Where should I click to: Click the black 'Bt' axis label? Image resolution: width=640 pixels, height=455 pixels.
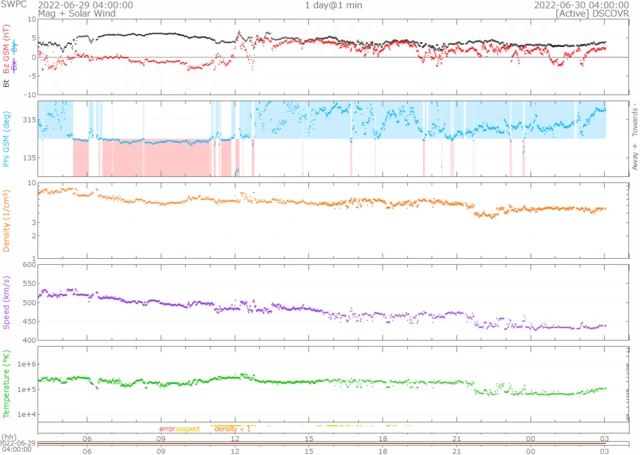[6, 83]
